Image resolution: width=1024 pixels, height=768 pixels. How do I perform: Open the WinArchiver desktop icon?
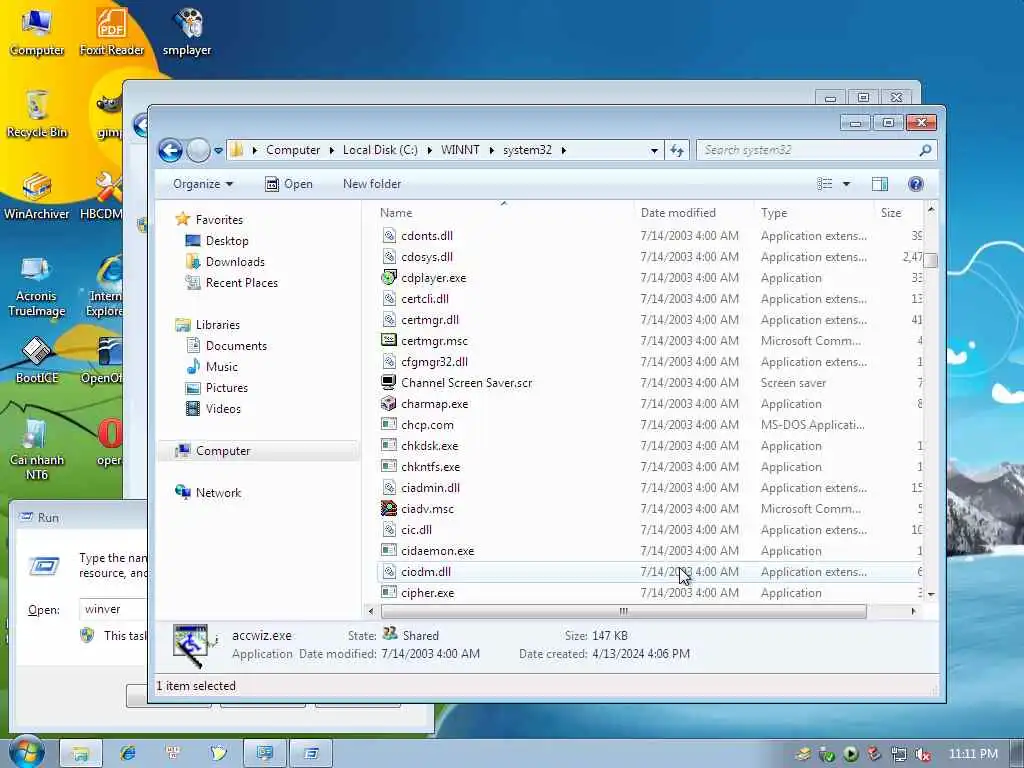point(37,196)
